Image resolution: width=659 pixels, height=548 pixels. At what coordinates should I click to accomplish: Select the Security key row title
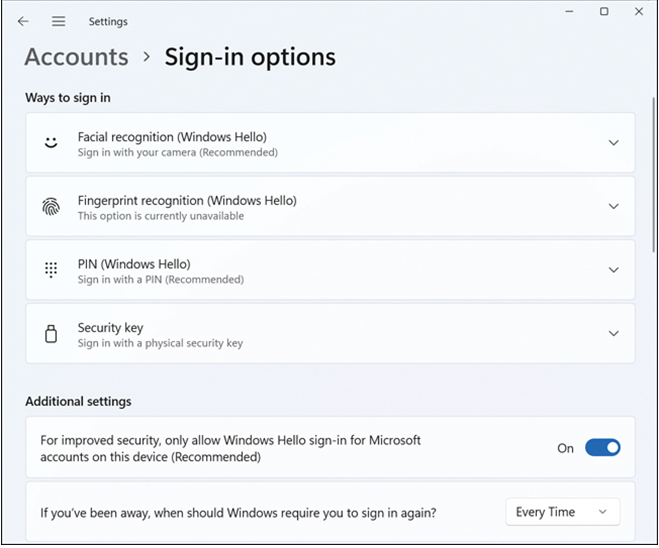click(111, 327)
